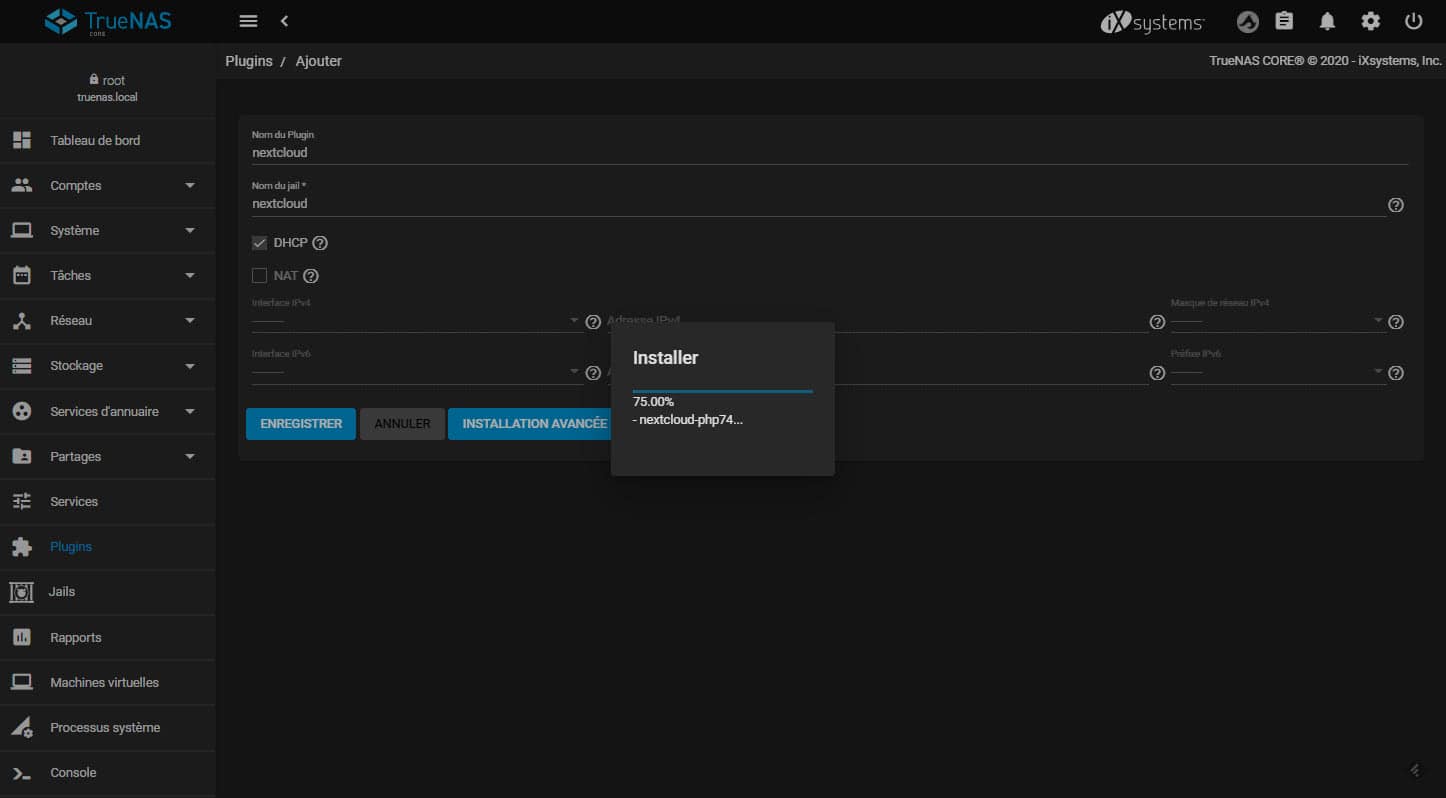Click the truenas.local hostname text
The image size is (1446, 798).
click(107, 98)
